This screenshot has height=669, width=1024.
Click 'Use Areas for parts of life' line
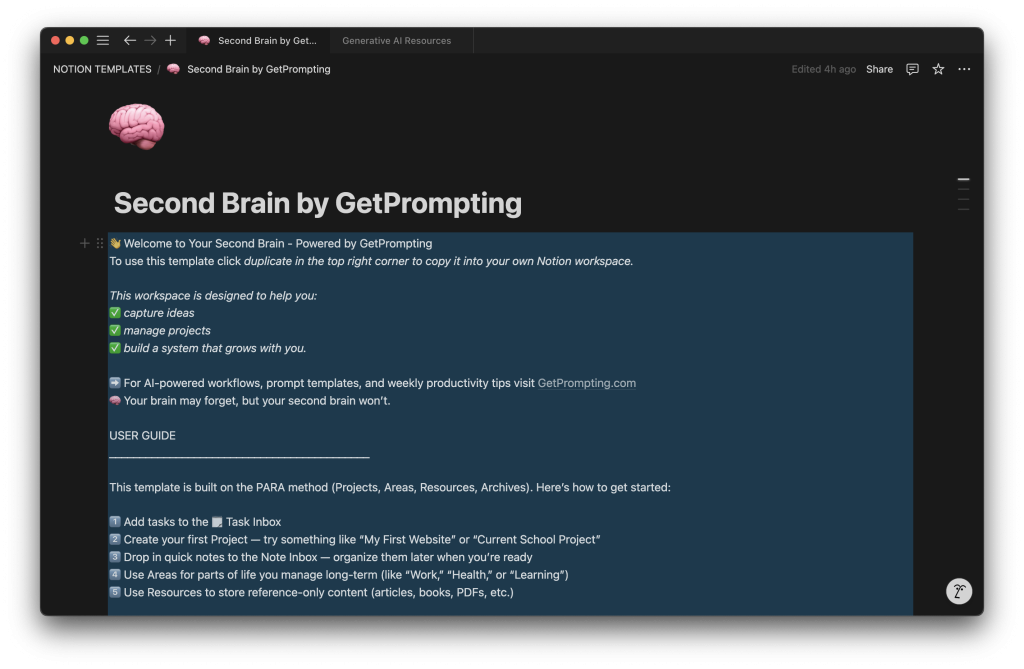[x=339, y=575]
